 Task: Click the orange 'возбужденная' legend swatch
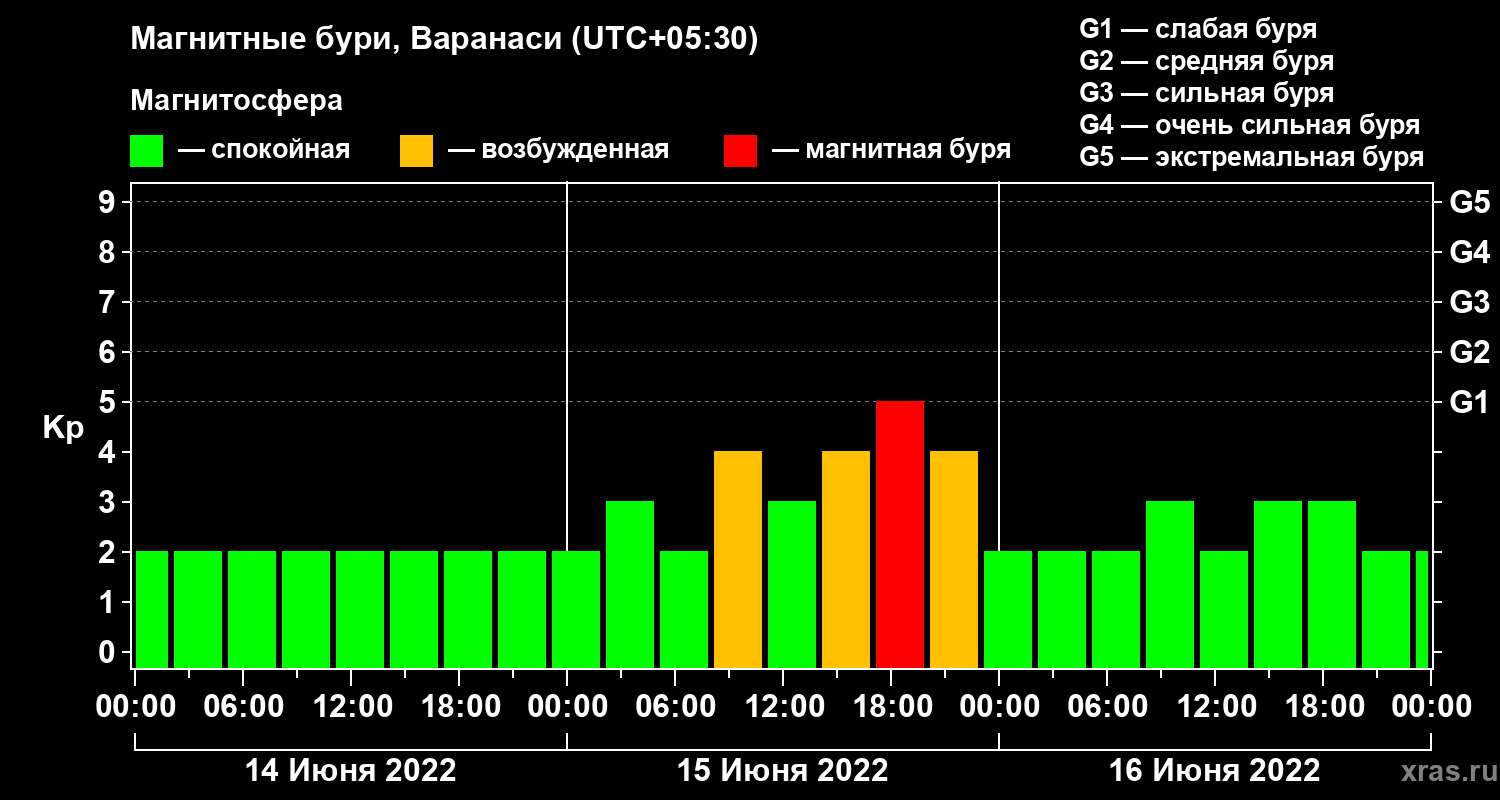416,151
